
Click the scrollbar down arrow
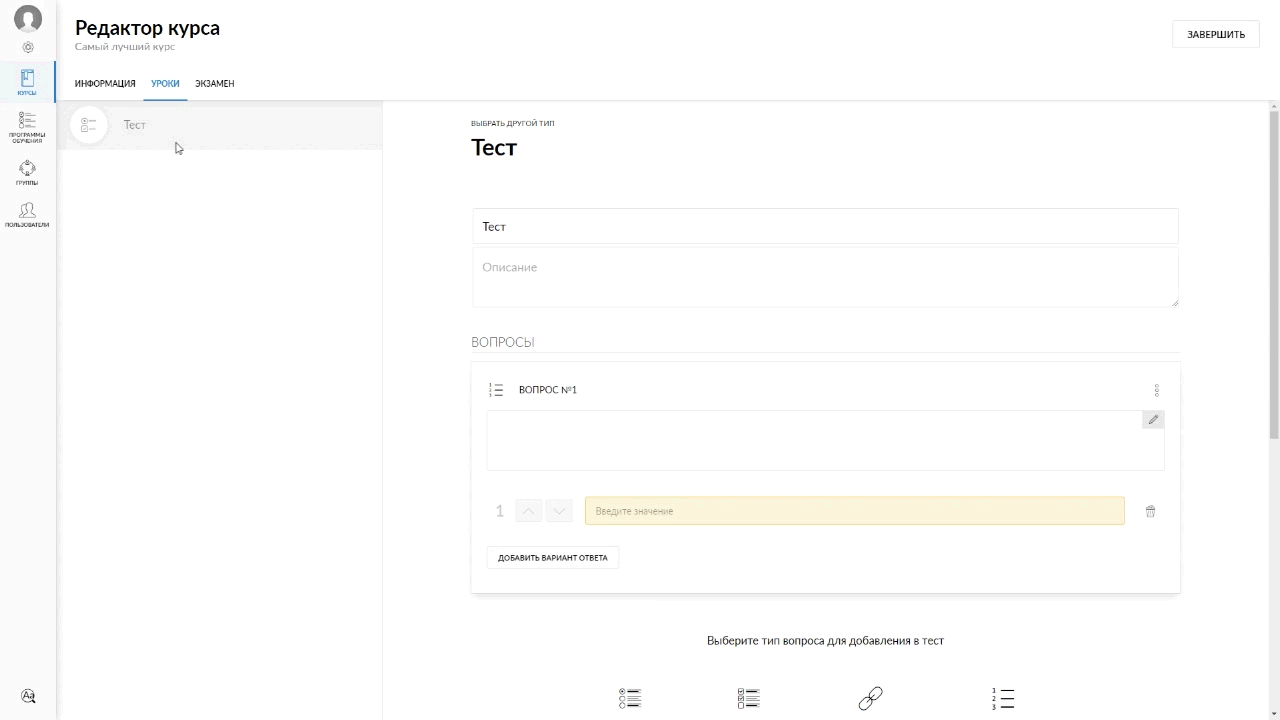click(x=1274, y=714)
